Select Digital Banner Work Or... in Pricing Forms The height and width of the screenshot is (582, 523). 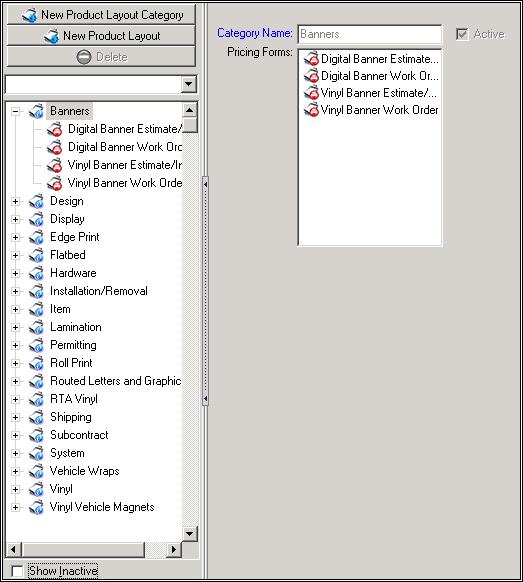pyautogui.click(x=371, y=76)
